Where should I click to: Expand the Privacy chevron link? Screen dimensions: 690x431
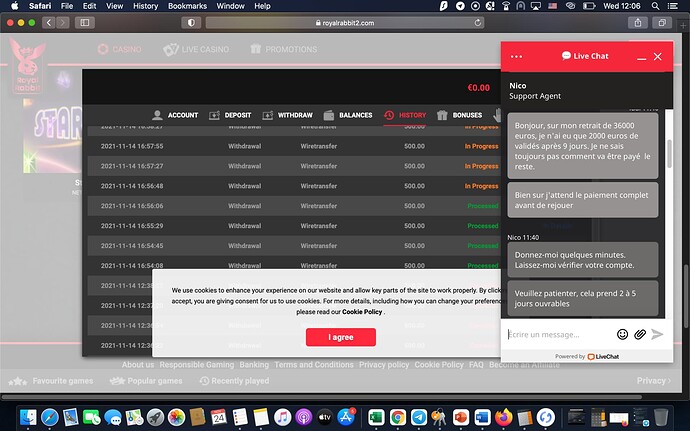pos(653,380)
